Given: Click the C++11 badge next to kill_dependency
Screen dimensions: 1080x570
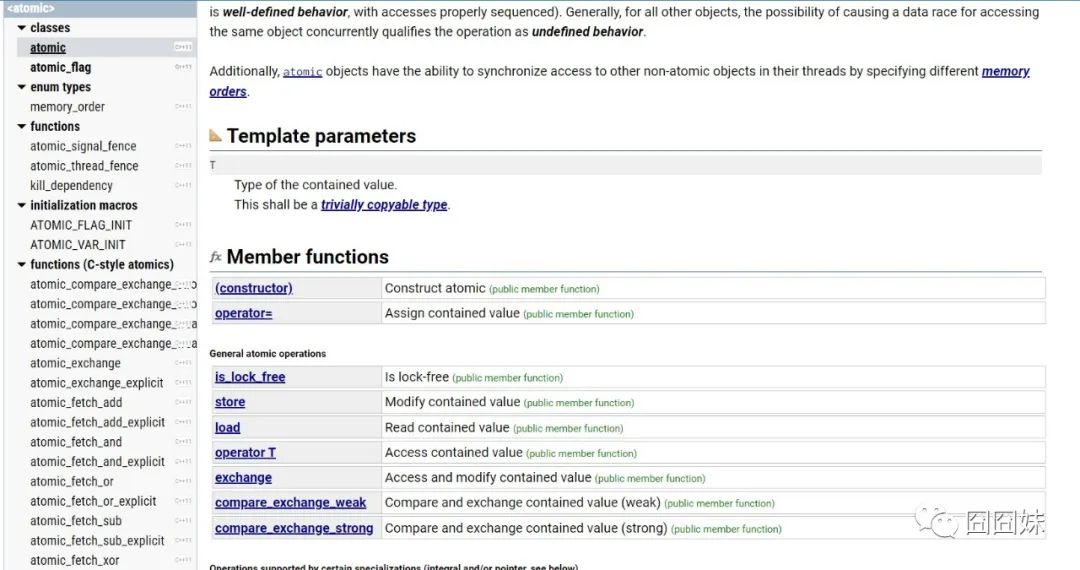Looking at the screenshot, I should click(183, 186).
